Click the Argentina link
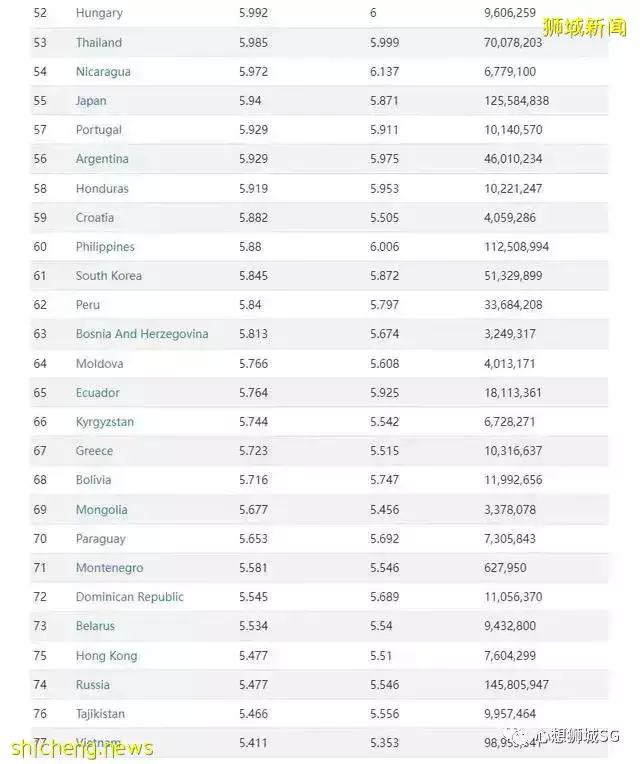640x764 pixels. click(x=102, y=159)
